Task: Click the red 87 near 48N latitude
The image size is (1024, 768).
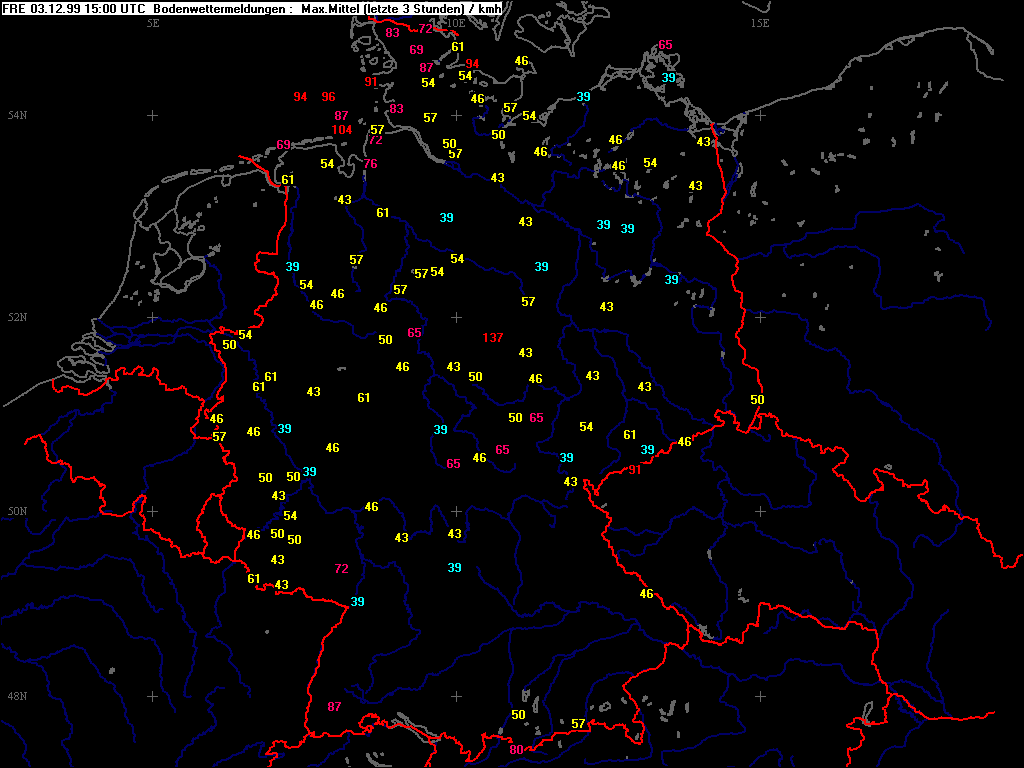Action: (334, 707)
